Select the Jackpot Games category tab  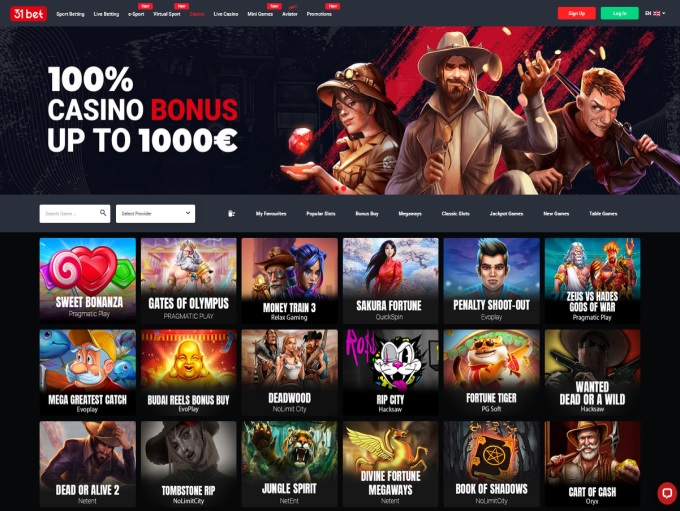point(506,213)
